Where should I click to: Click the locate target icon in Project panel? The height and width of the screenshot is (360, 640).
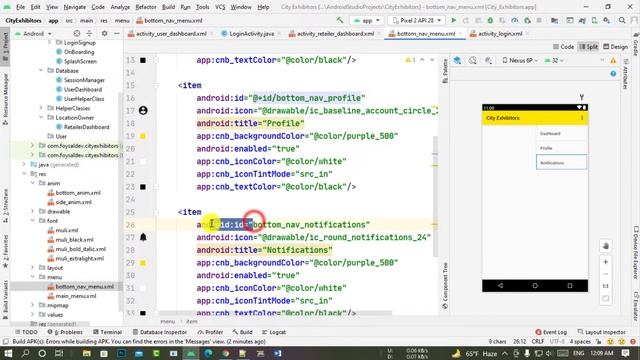77,33
